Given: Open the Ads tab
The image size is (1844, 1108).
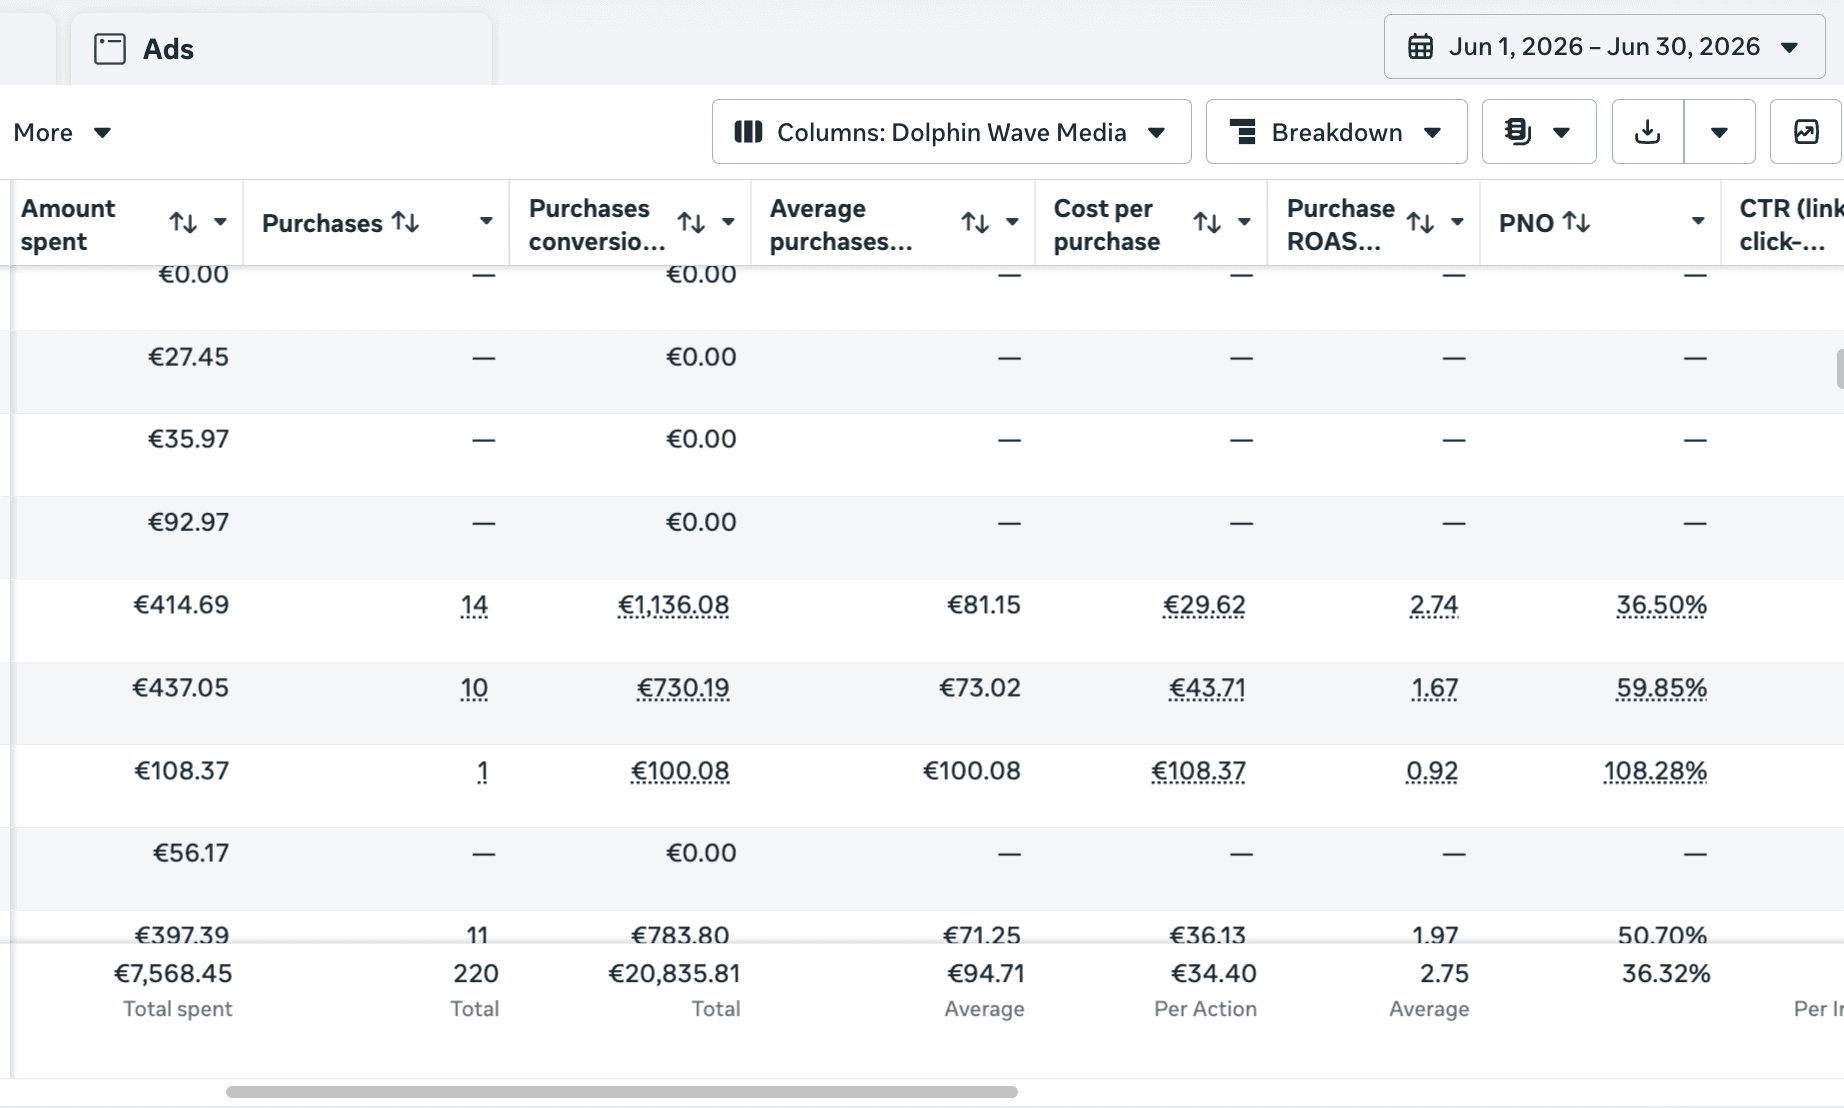Looking at the screenshot, I should 281,49.
